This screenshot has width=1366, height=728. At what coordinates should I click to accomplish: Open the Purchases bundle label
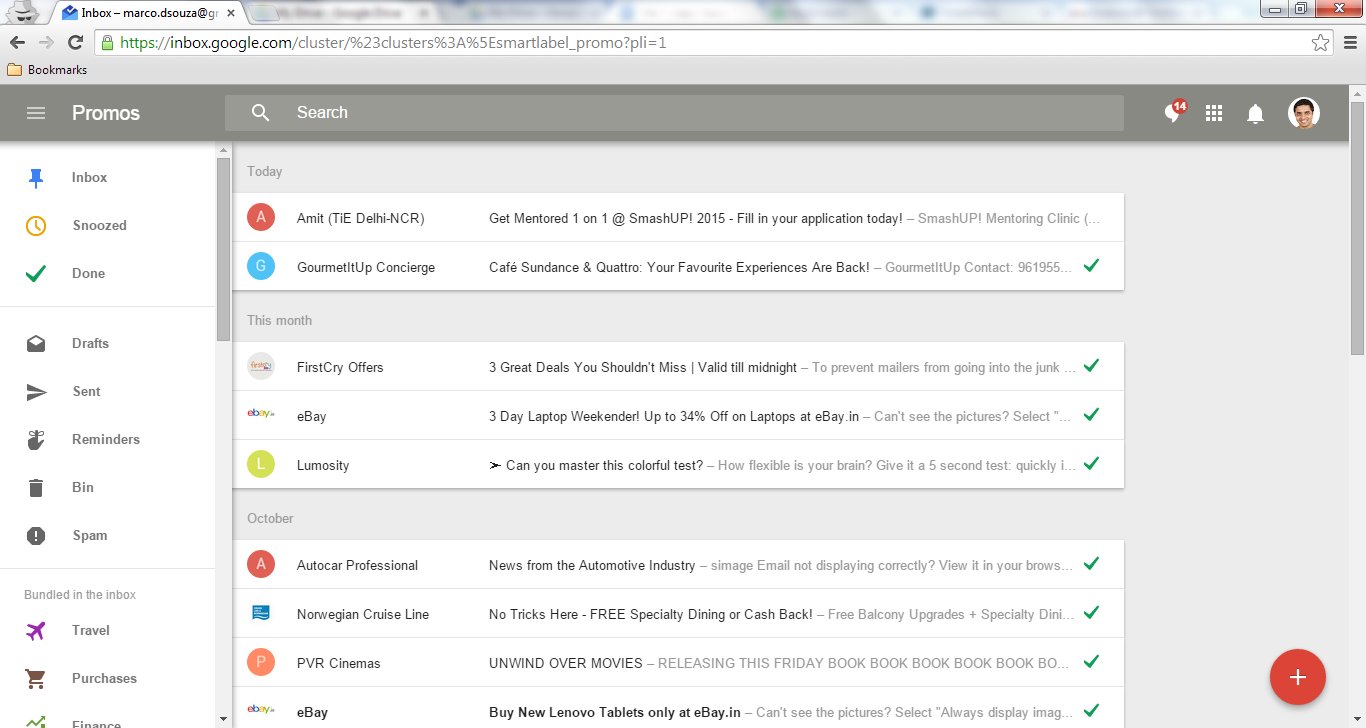coord(104,678)
